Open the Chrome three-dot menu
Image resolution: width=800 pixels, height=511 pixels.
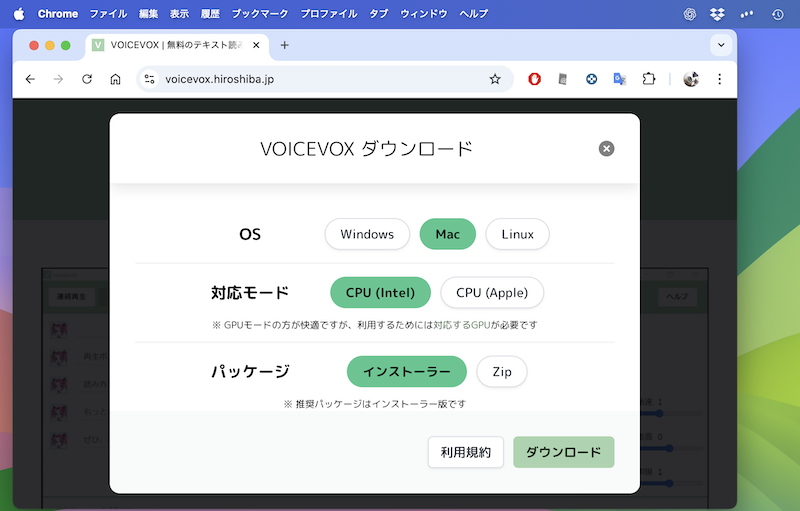[719, 79]
